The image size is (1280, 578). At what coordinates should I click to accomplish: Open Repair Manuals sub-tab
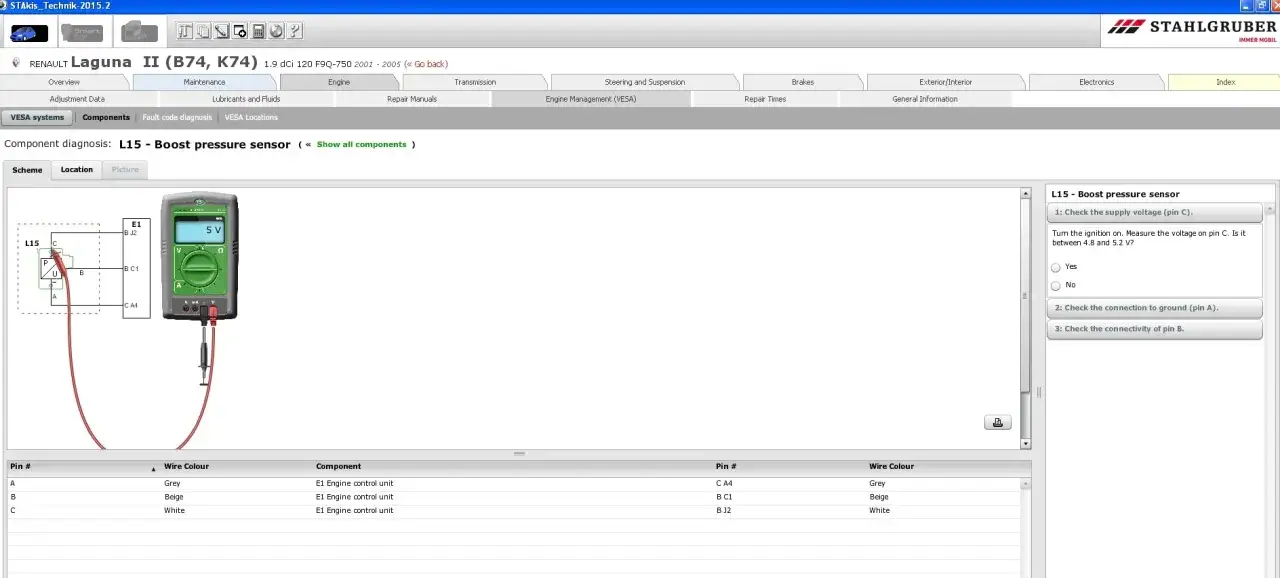click(412, 99)
